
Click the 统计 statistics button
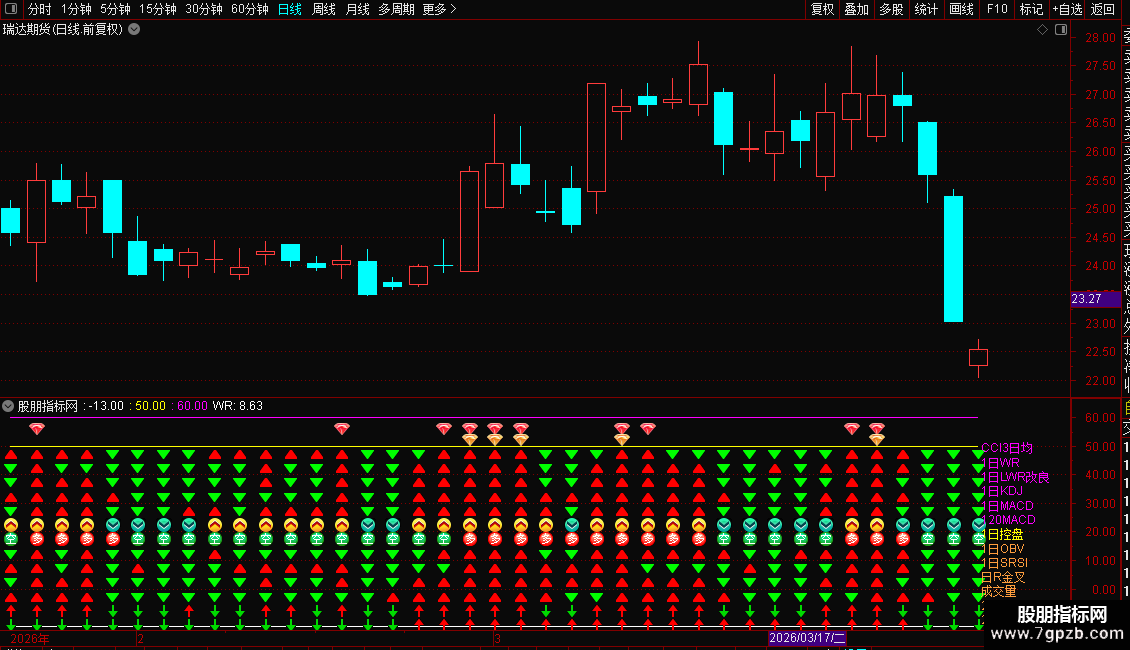926,9
